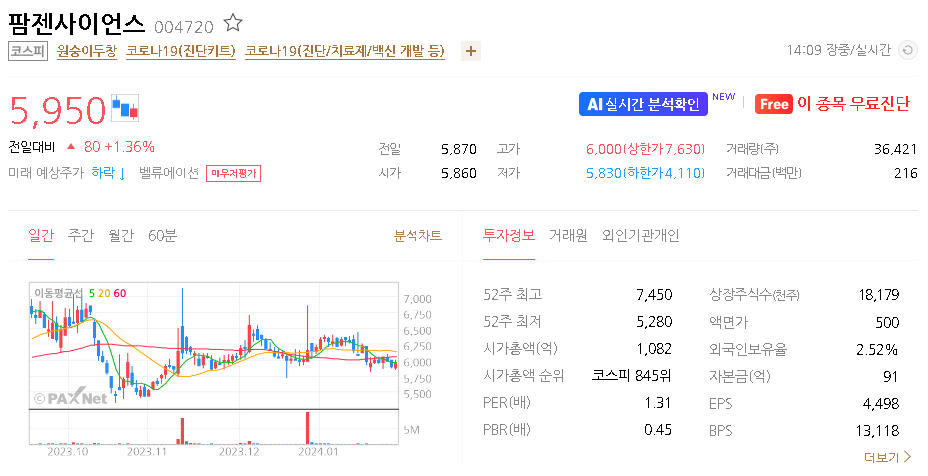Open 코로나19(진단키트) theme link
The height and width of the screenshot is (476, 928).
(x=181, y=51)
